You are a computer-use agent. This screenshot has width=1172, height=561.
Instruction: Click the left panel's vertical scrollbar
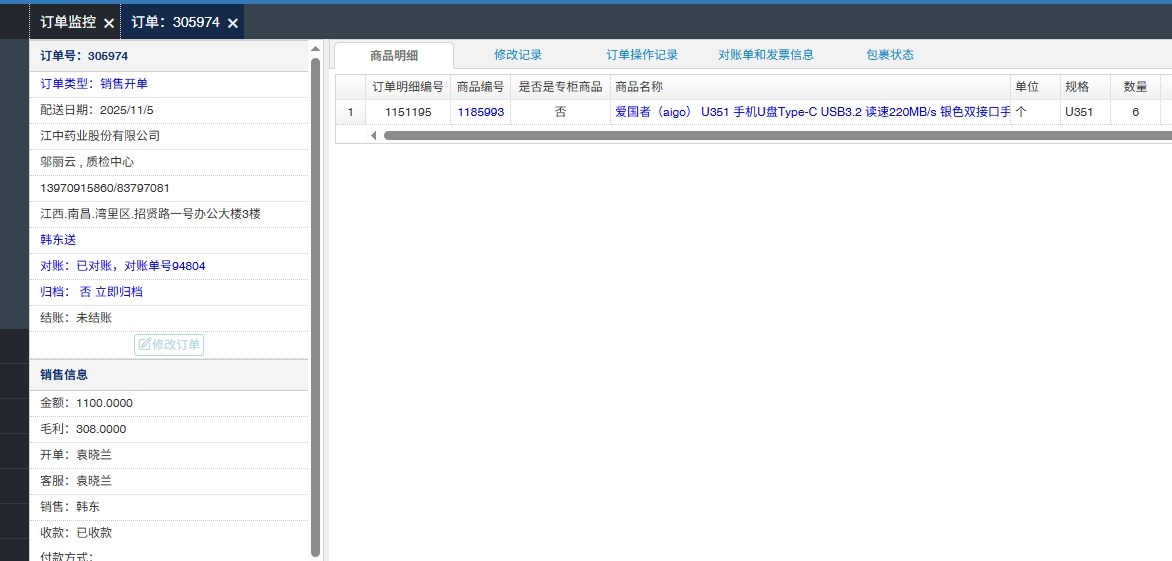tap(316, 300)
